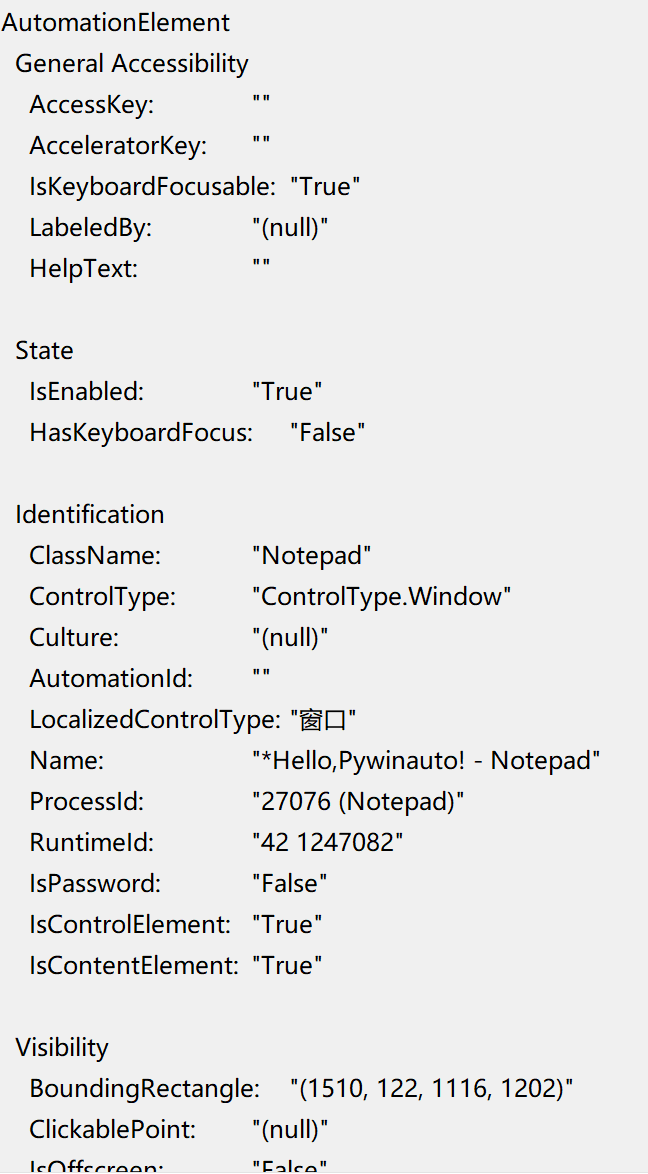Click the Identification section heading
This screenshot has width=648, height=1174.
click(90, 514)
